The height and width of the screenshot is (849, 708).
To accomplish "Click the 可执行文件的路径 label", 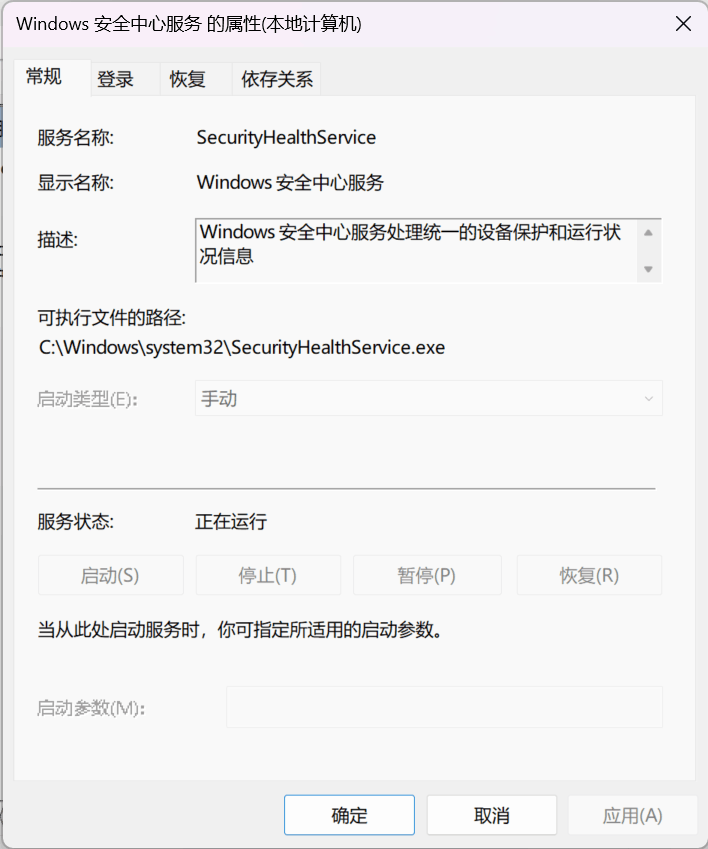I will [112, 318].
